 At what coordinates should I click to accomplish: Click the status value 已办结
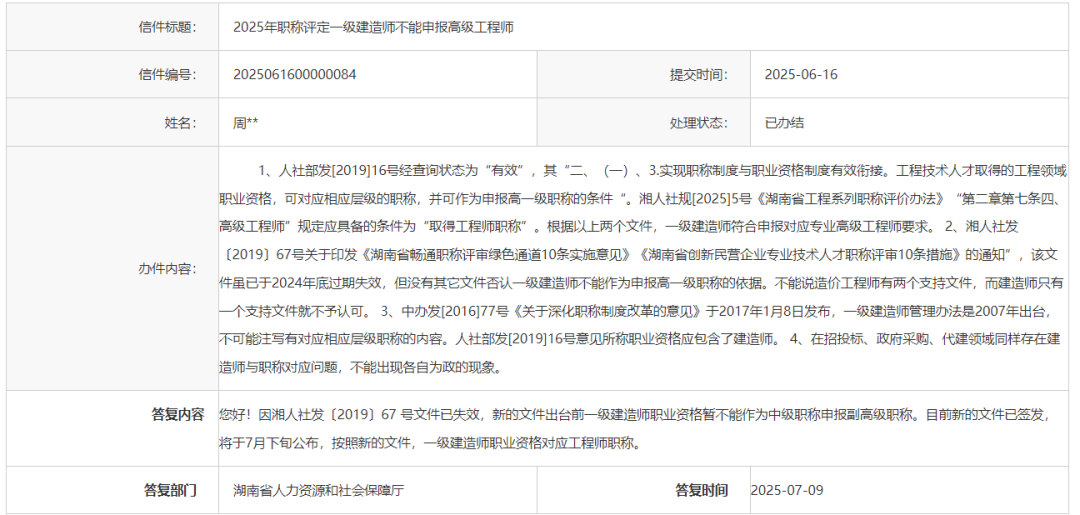[x=784, y=123]
